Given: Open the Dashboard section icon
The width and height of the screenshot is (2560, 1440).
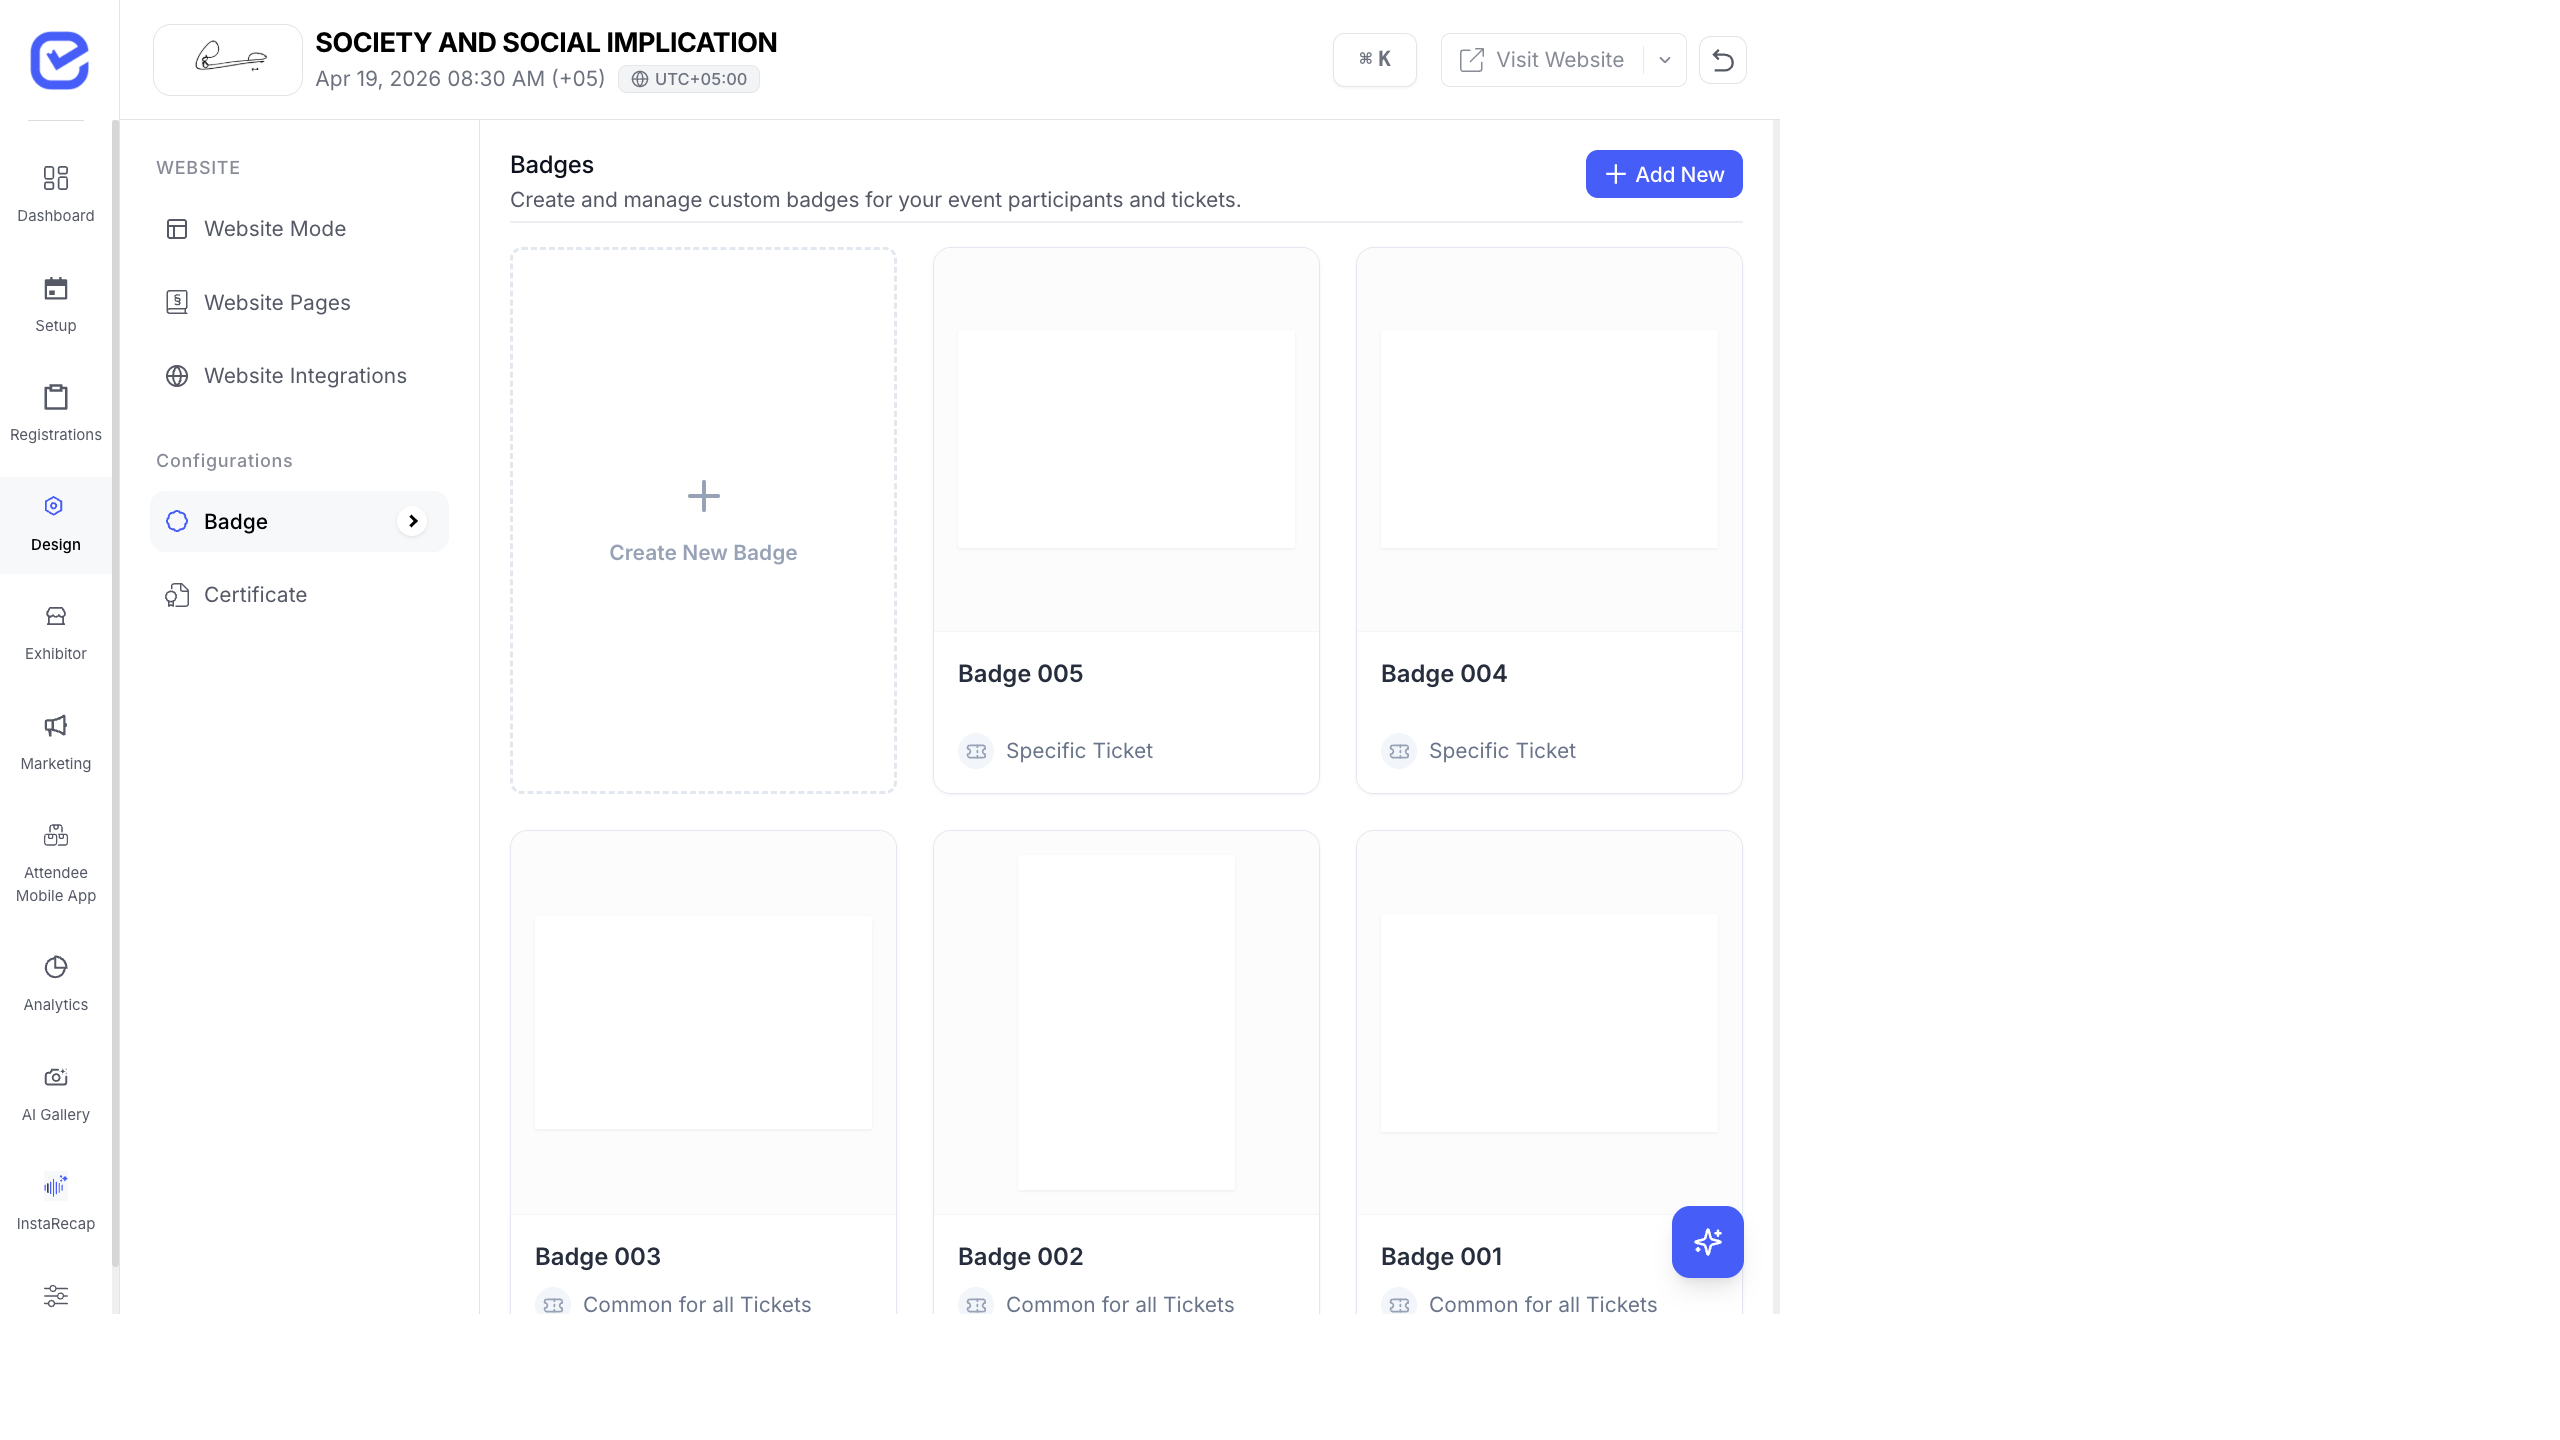Looking at the screenshot, I should 56,179.
